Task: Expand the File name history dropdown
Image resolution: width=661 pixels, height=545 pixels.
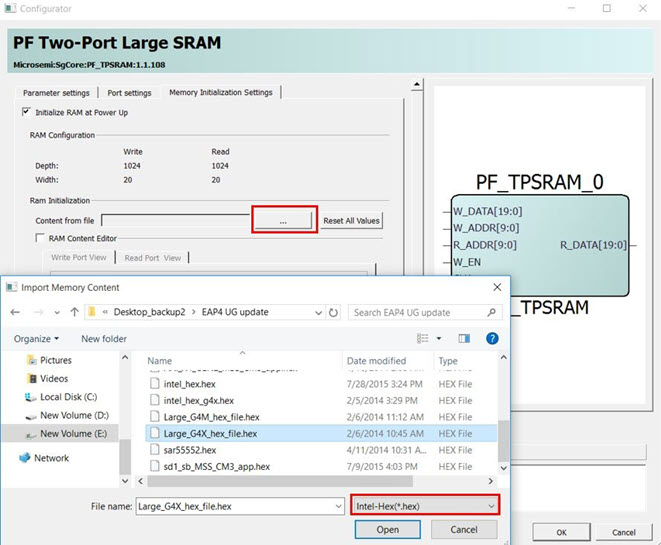Action: tap(337, 507)
